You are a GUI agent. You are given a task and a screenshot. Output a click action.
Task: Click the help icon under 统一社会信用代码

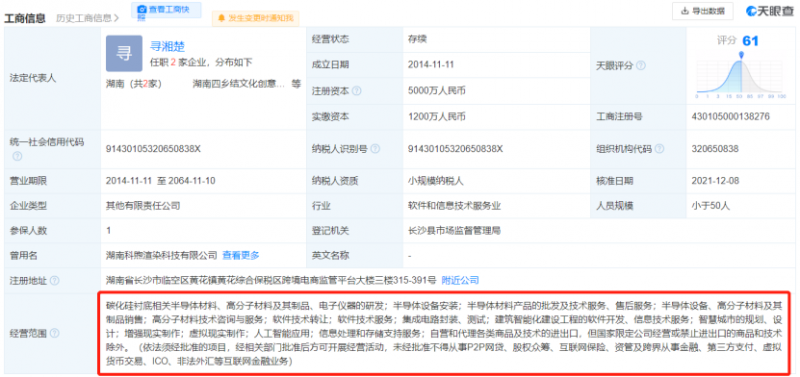tap(17, 156)
